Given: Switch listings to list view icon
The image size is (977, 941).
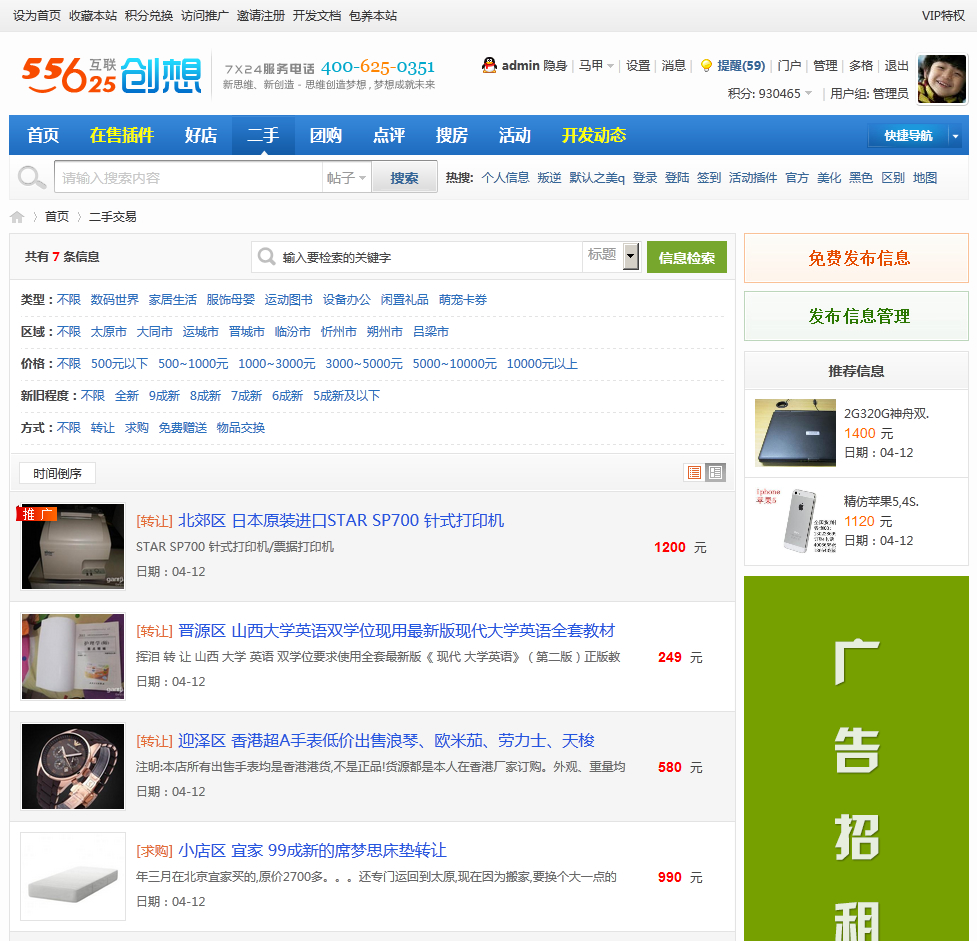Looking at the screenshot, I should click(x=693, y=471).
